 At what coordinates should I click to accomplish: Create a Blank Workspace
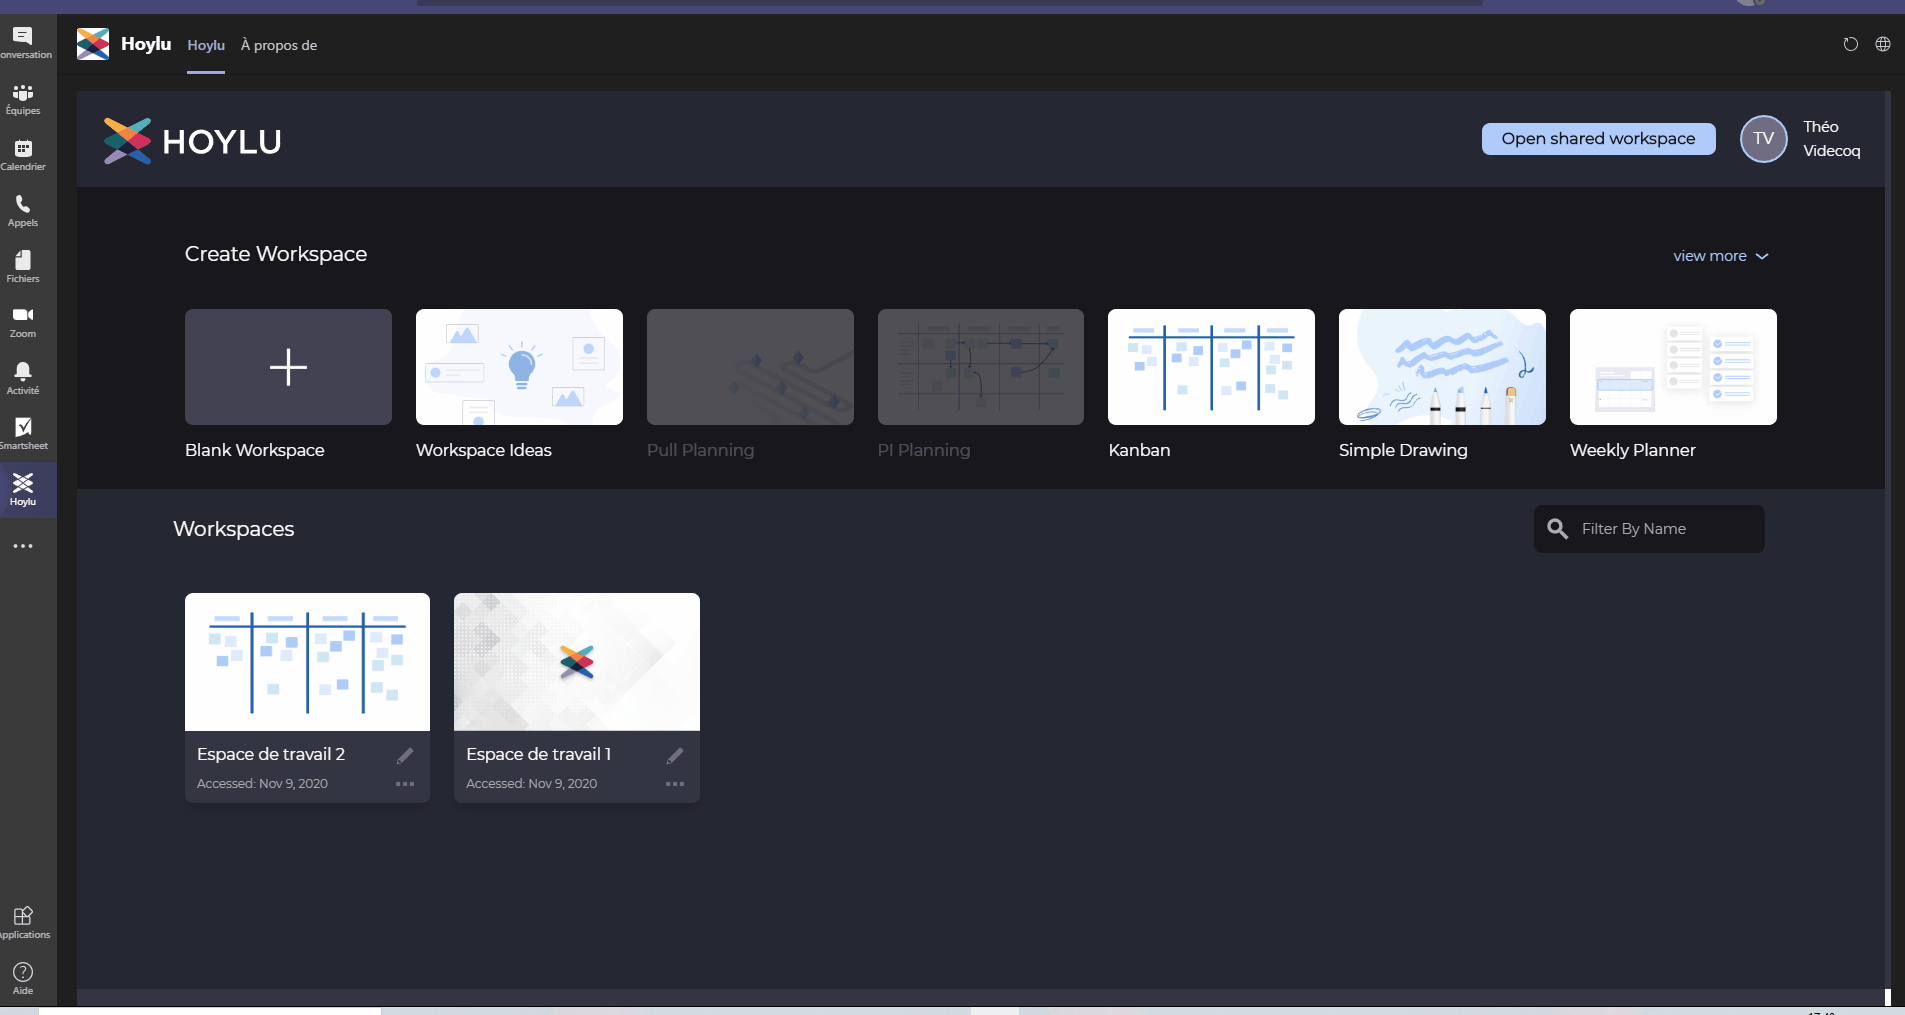[x=288, y=367]
